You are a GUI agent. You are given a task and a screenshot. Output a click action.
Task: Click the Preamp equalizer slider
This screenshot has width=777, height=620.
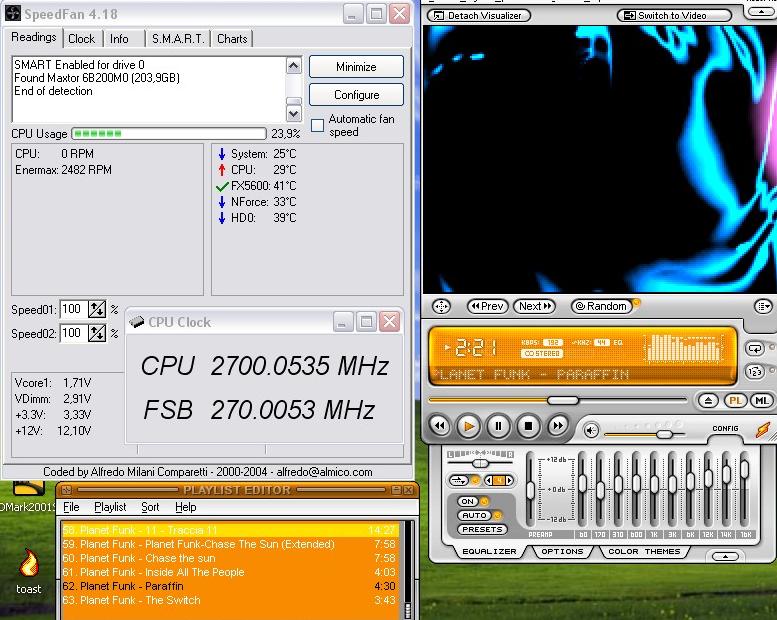click(531, 490)
